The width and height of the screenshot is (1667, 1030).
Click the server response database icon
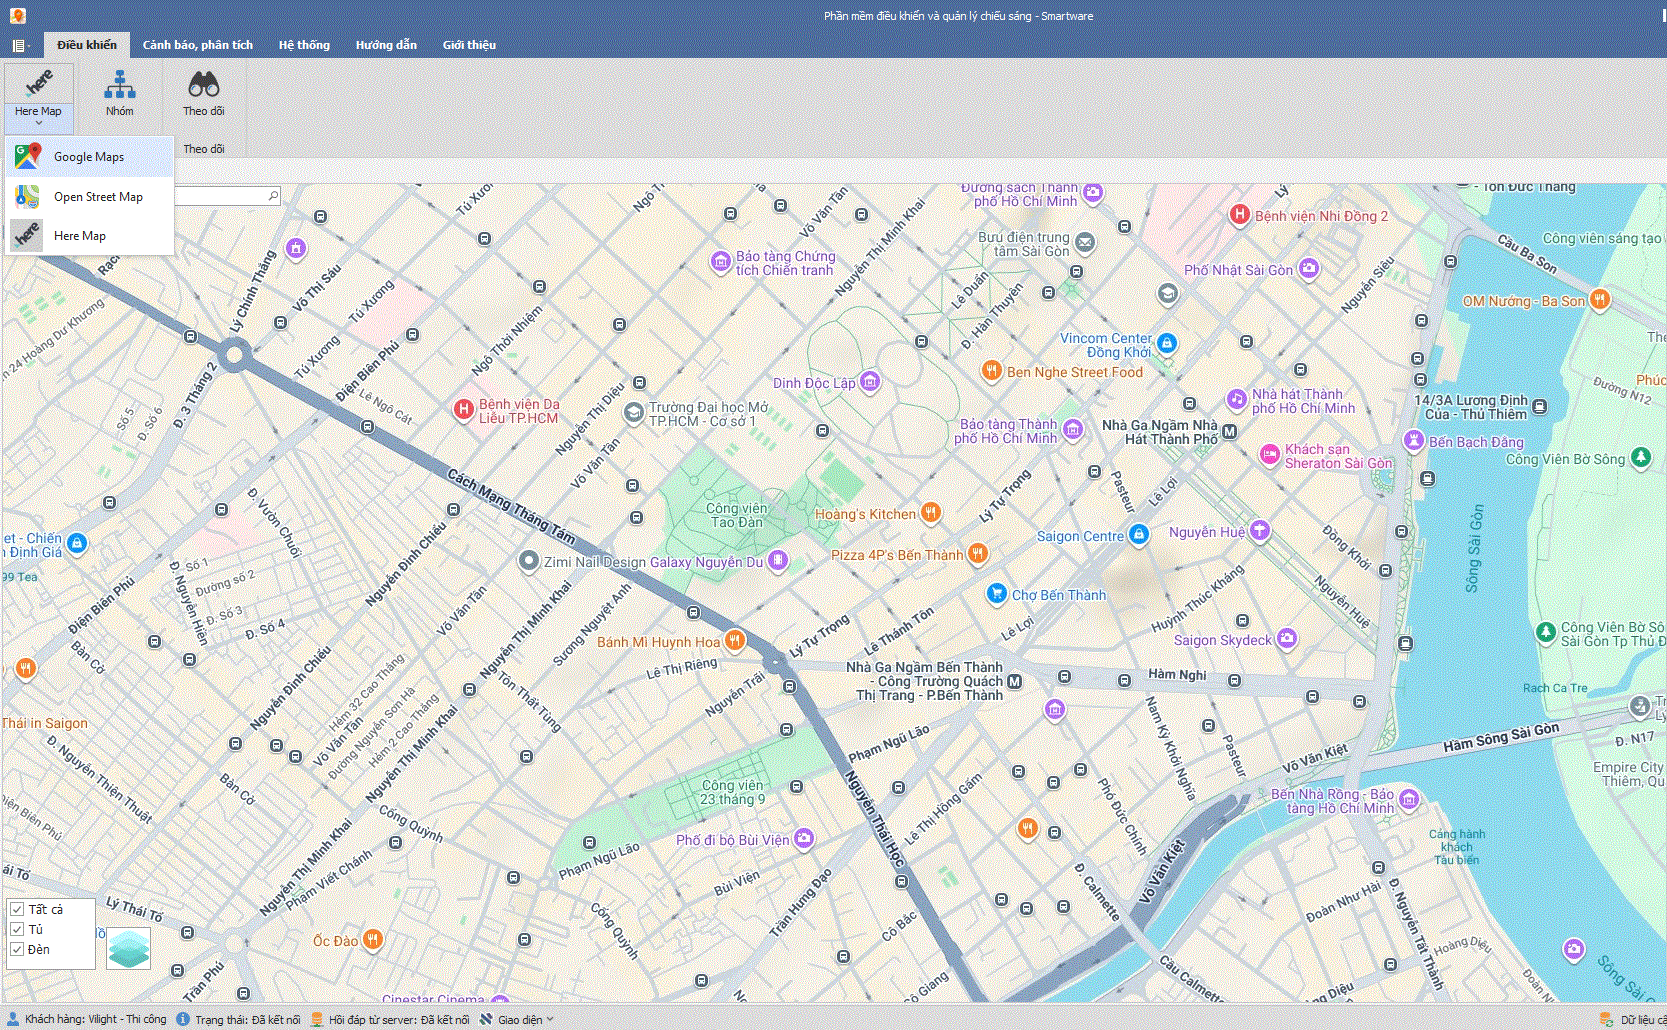pyautogui.click(x=317, y=1019)
